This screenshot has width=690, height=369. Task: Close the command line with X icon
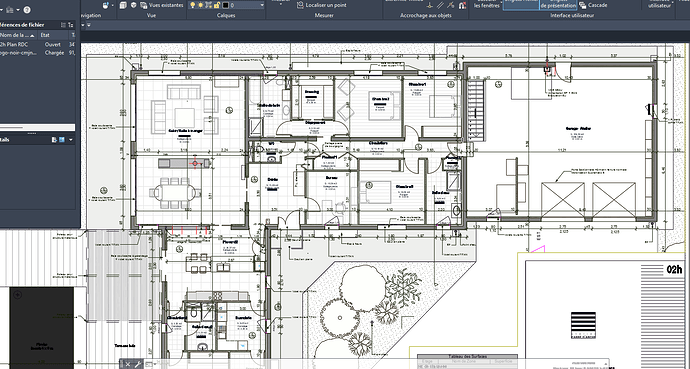(x=128, y=364)
